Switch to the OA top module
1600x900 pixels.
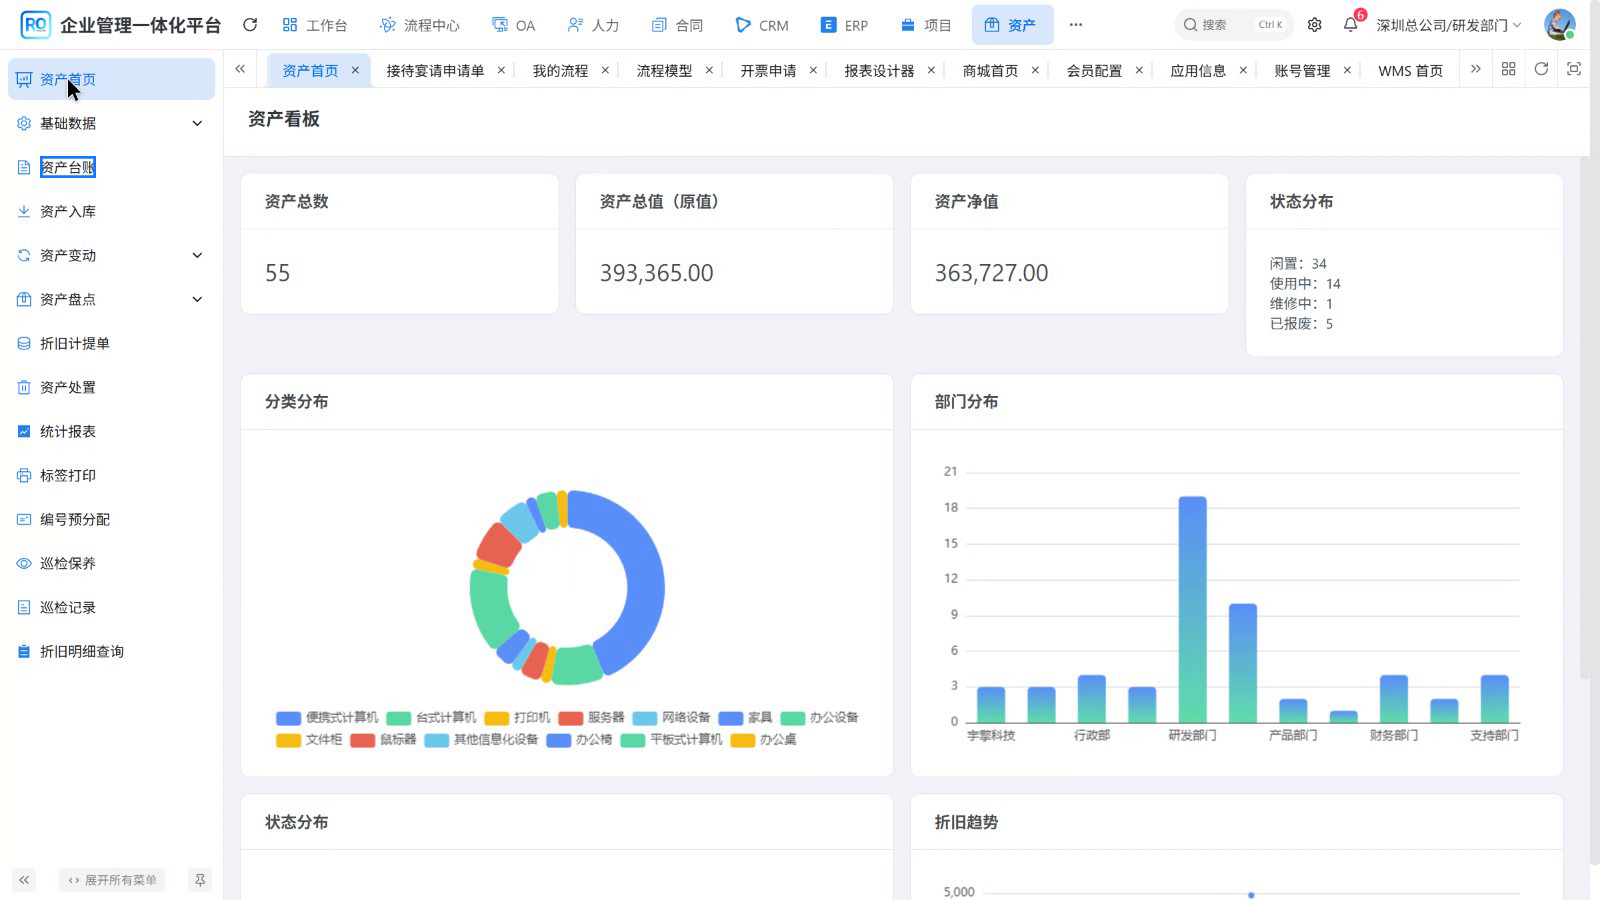(x=514, y=25)
